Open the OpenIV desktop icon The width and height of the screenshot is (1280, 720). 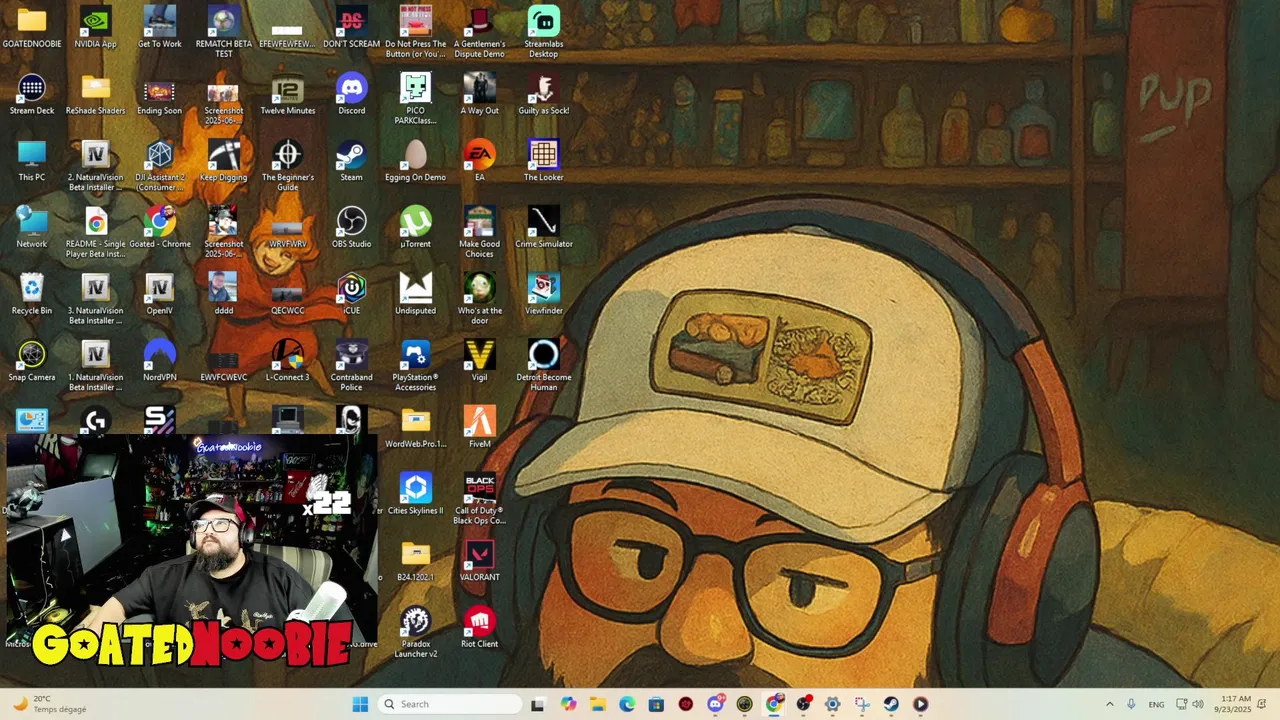159,295
